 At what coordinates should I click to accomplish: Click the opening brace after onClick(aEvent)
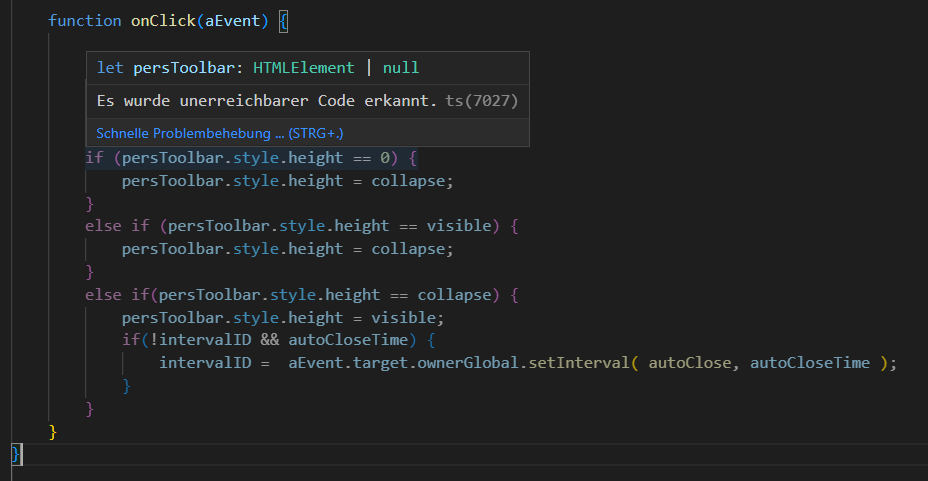283,21
